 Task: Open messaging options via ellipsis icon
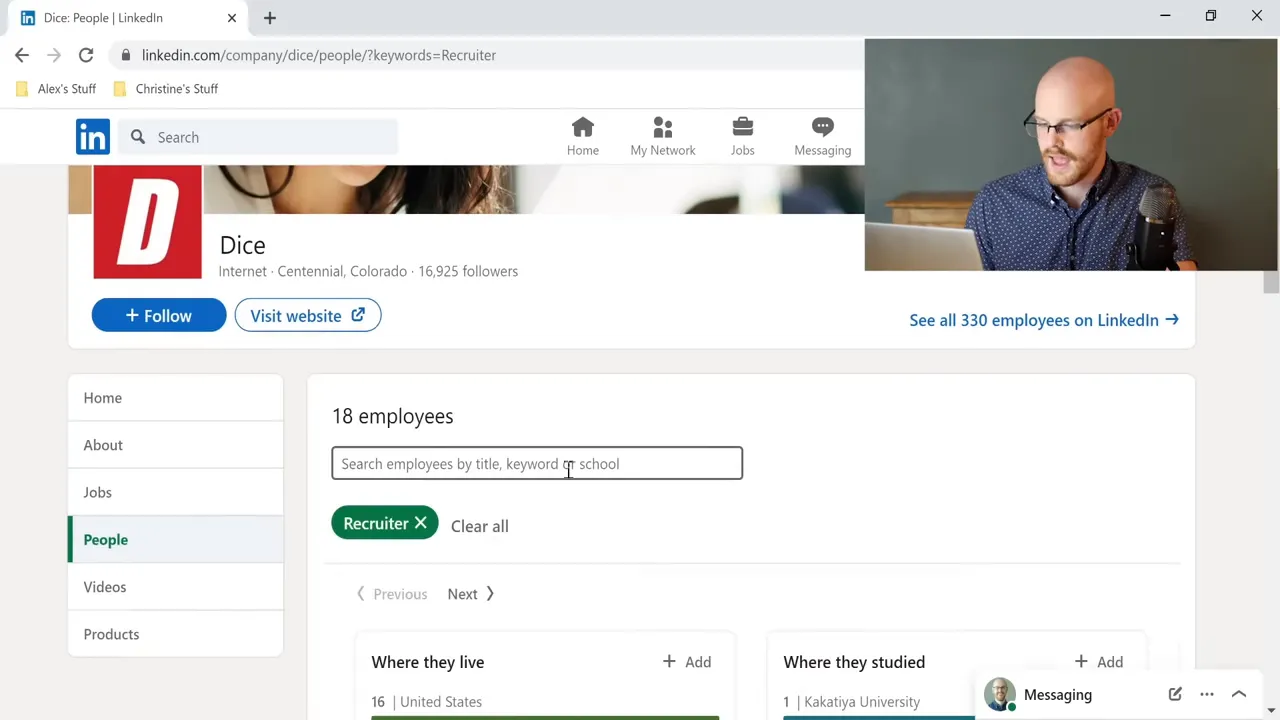[1207, 694]
